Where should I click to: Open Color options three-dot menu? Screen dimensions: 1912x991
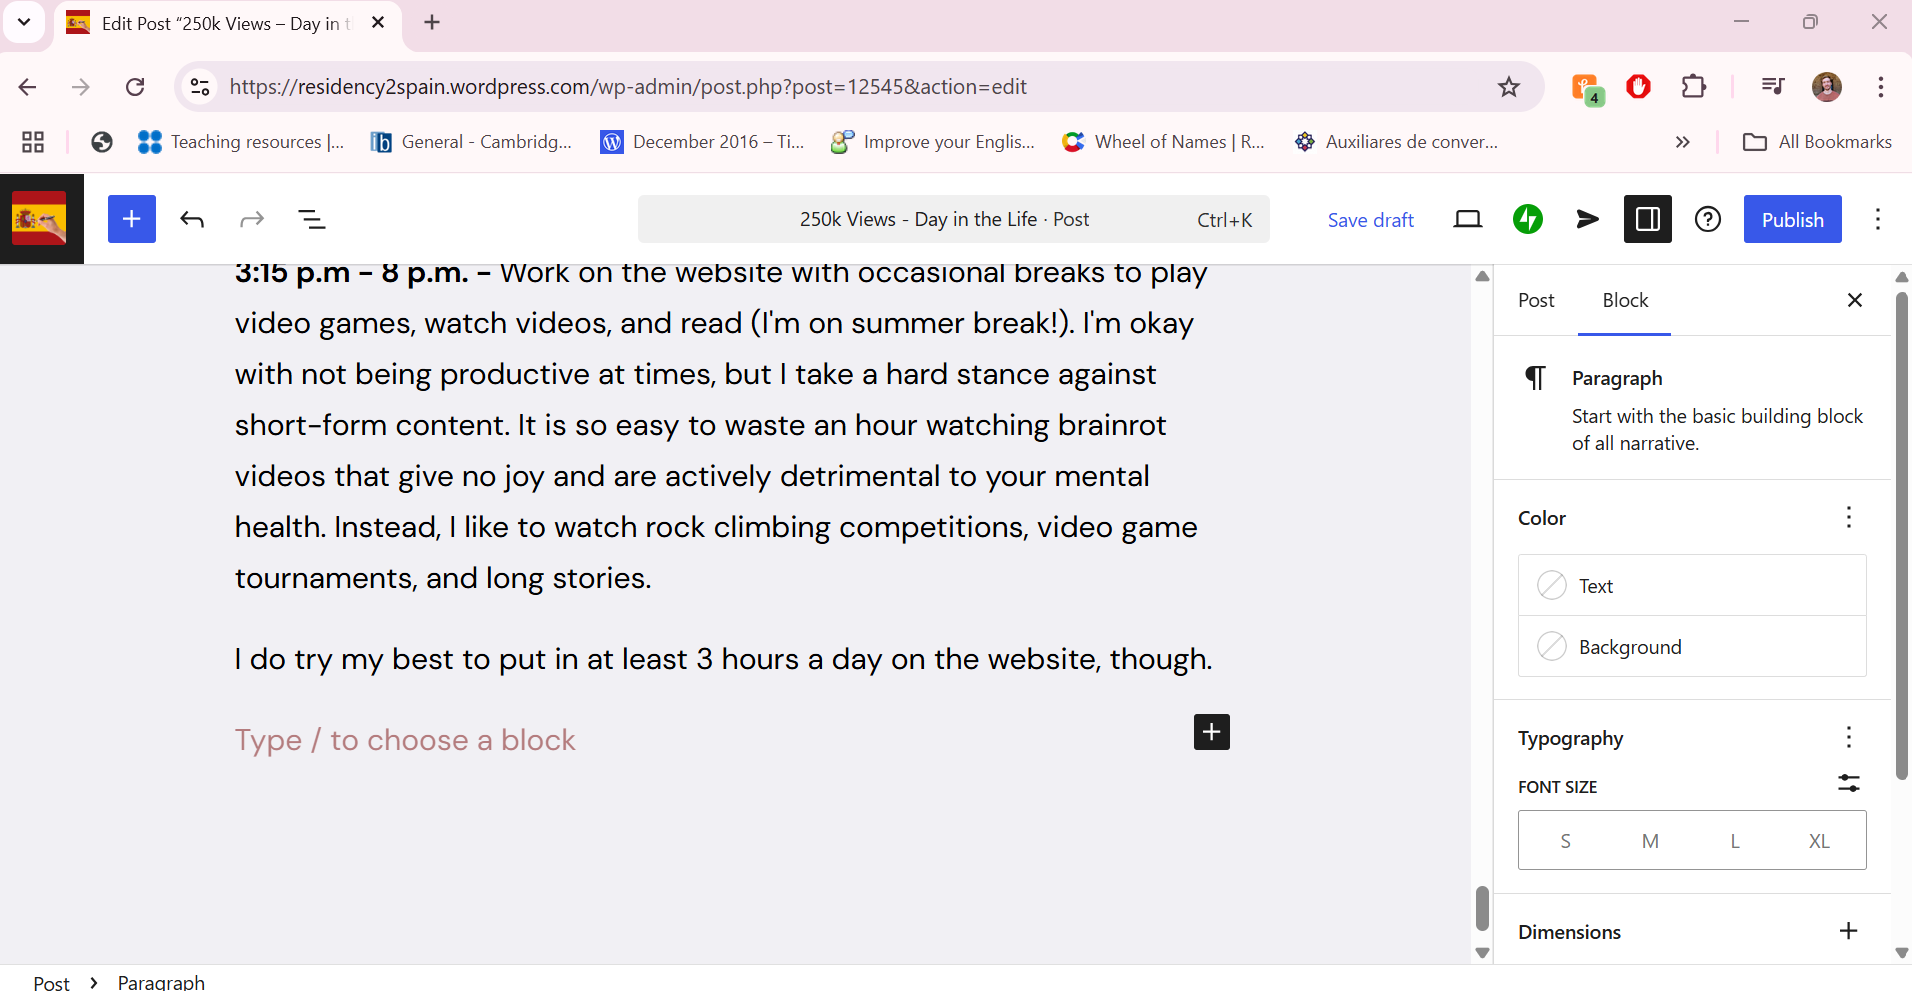pyautogui.click(x=1848, y=517)
